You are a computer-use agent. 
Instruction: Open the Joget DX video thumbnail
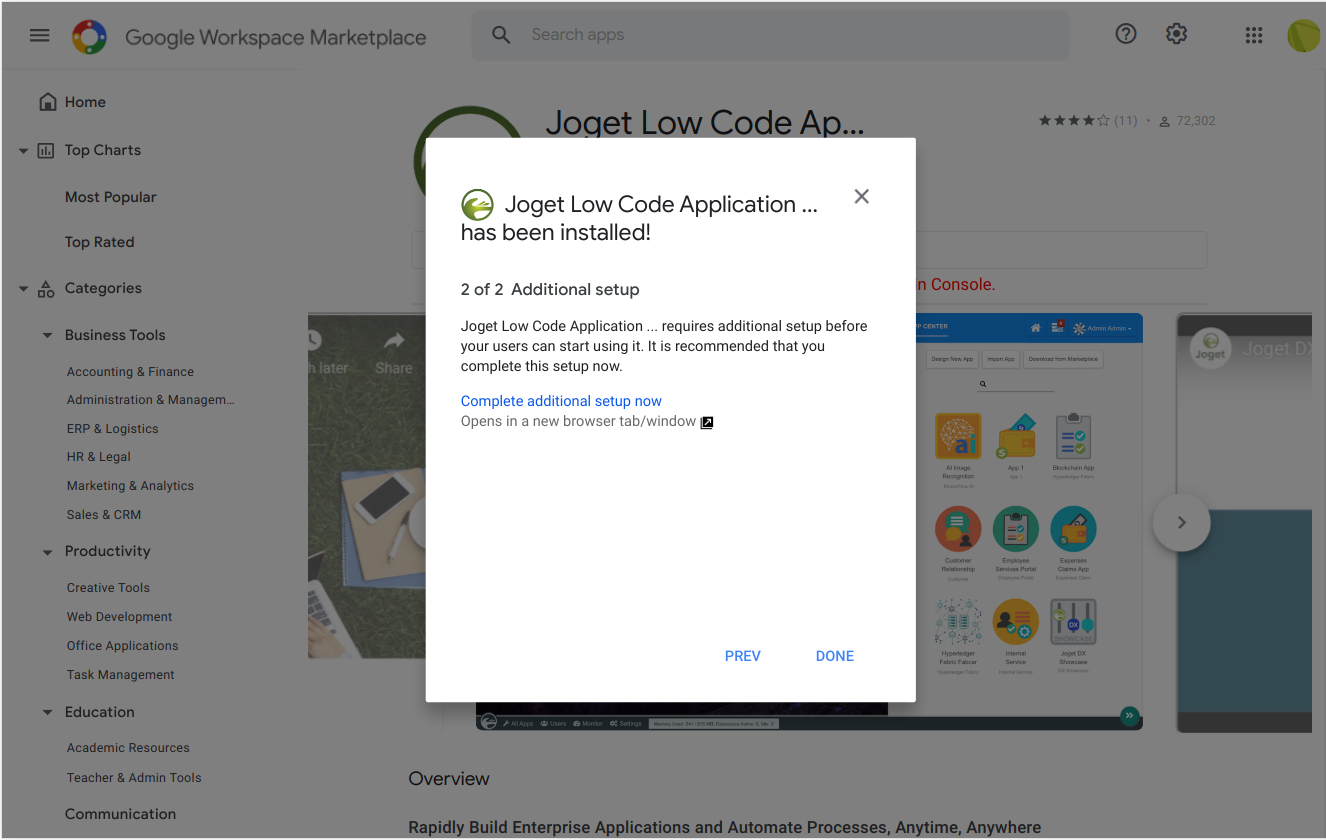click(1244, 523)
